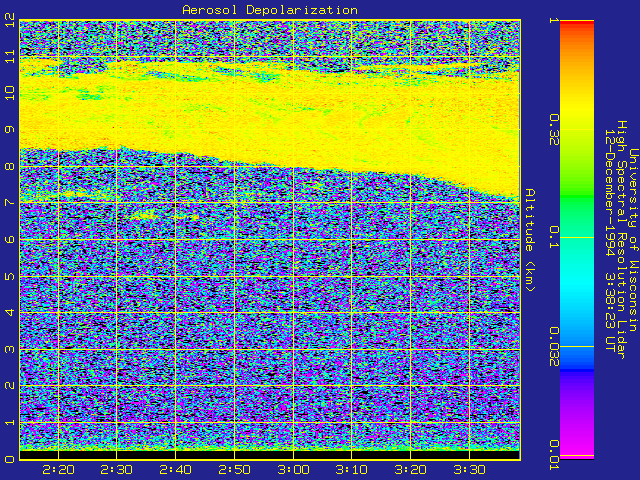Screen dimensions: 640x480
Task: Click altitude axis label 10
Action: pos(10,93)
